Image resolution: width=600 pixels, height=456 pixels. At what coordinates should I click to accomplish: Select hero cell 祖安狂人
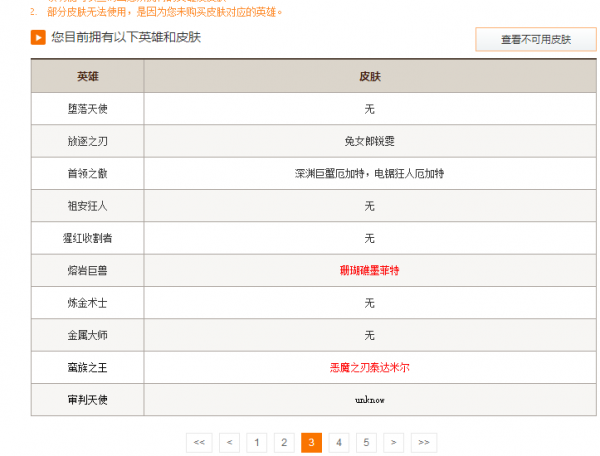pyautogui.click(x=88, y=206)
